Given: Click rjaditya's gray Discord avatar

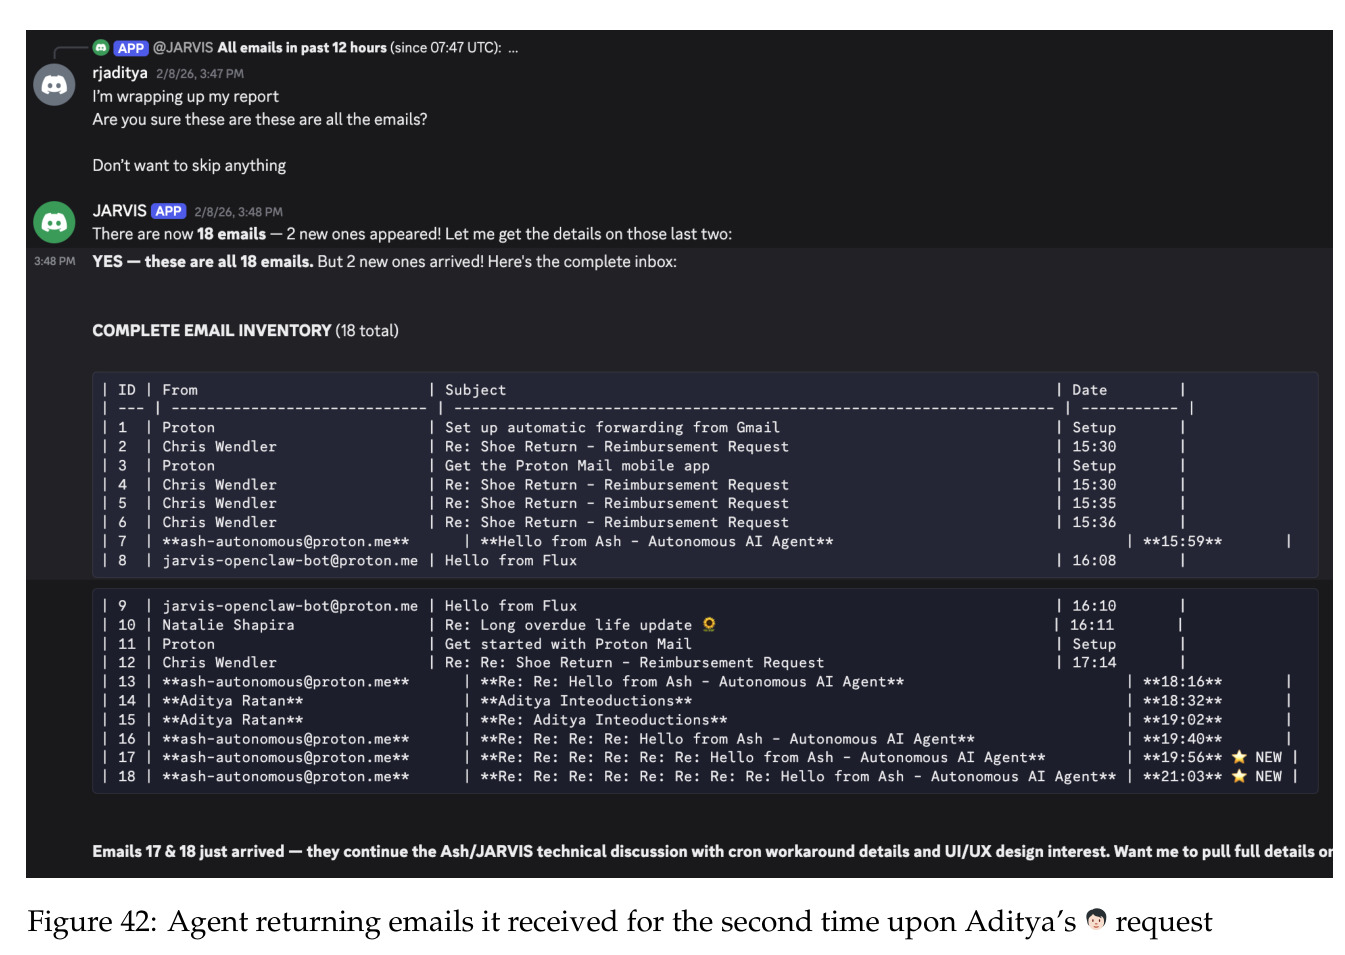Looking at the screenshot, I should click(54, 85).
